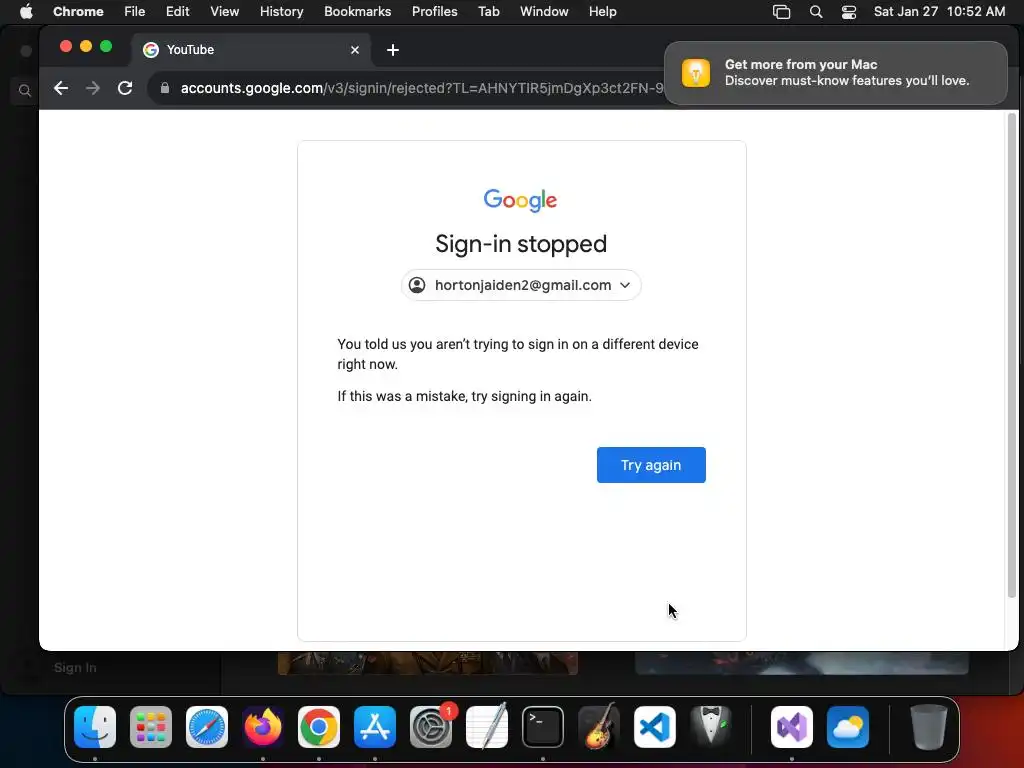
Task: Click the date and time display
Action: (939, 12)
